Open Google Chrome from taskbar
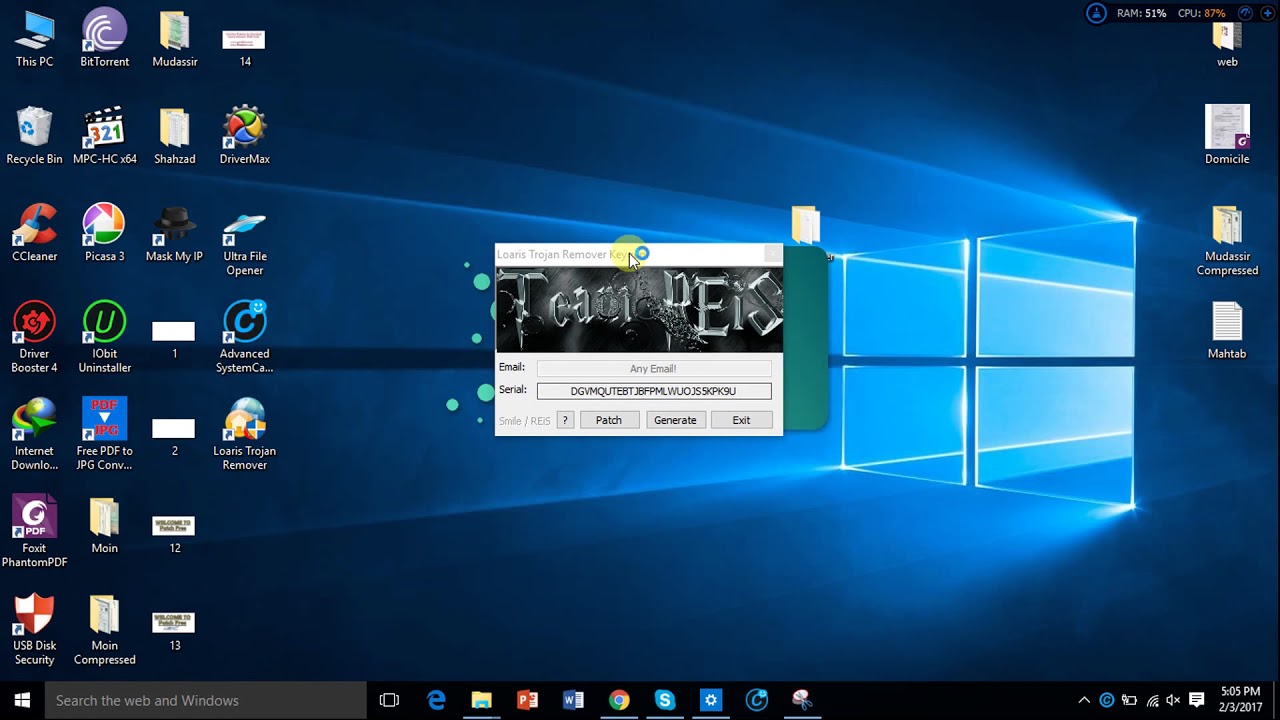 tap(619, 700)
